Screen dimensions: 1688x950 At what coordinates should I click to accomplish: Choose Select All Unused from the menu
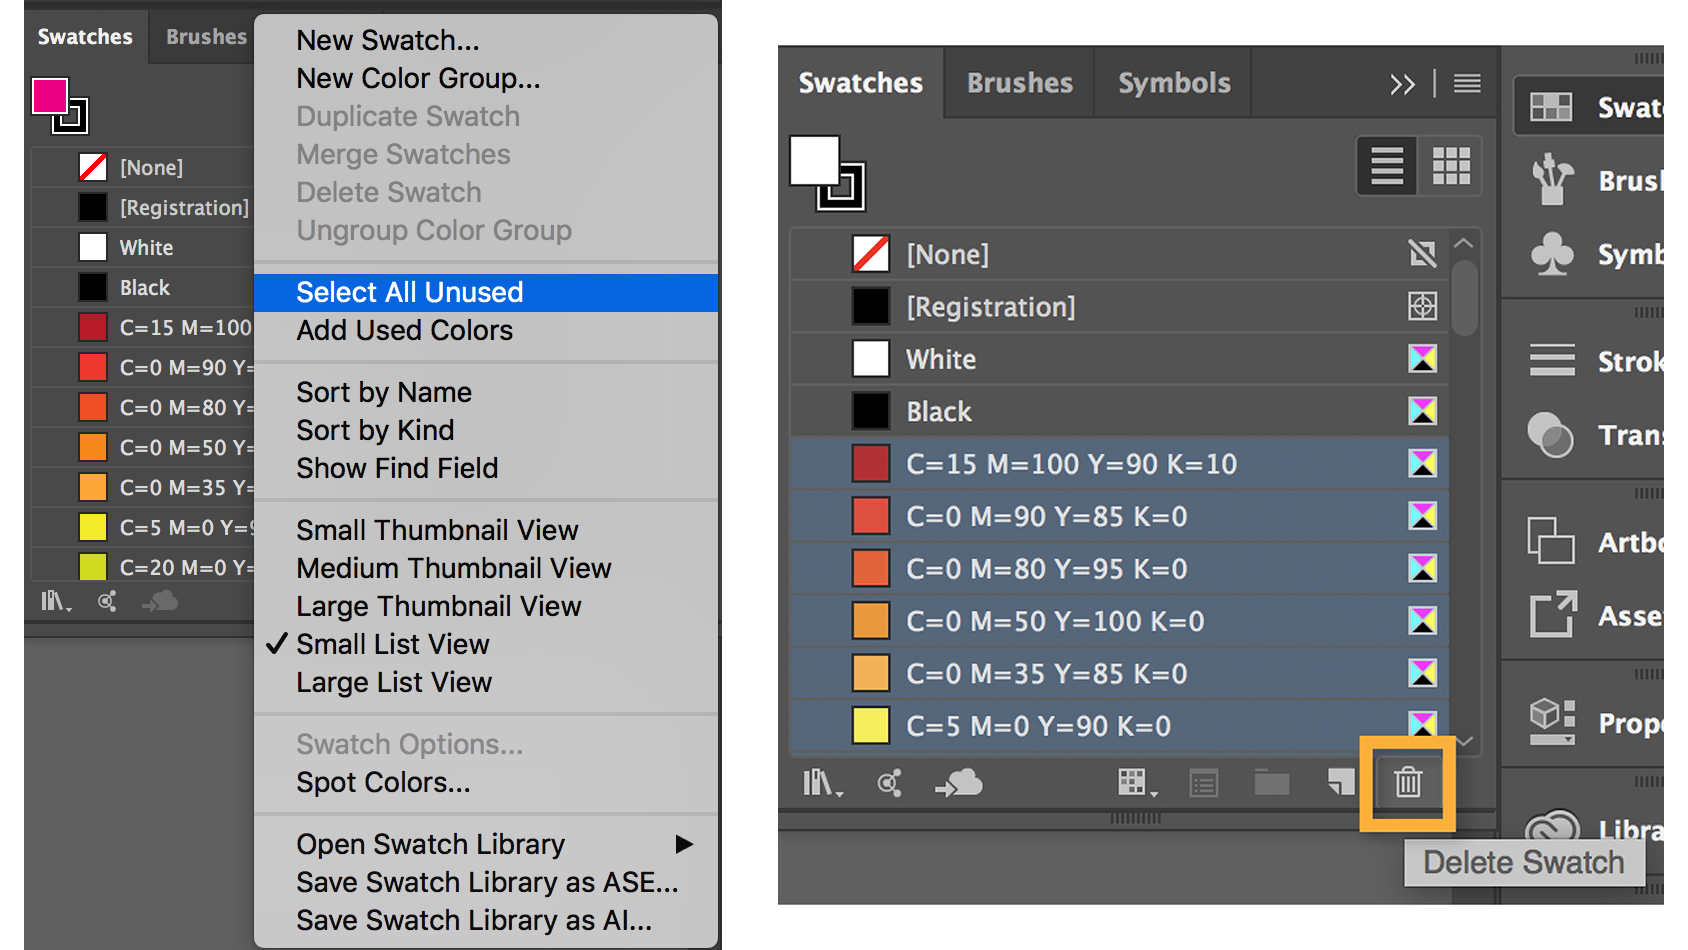(409, 292)
